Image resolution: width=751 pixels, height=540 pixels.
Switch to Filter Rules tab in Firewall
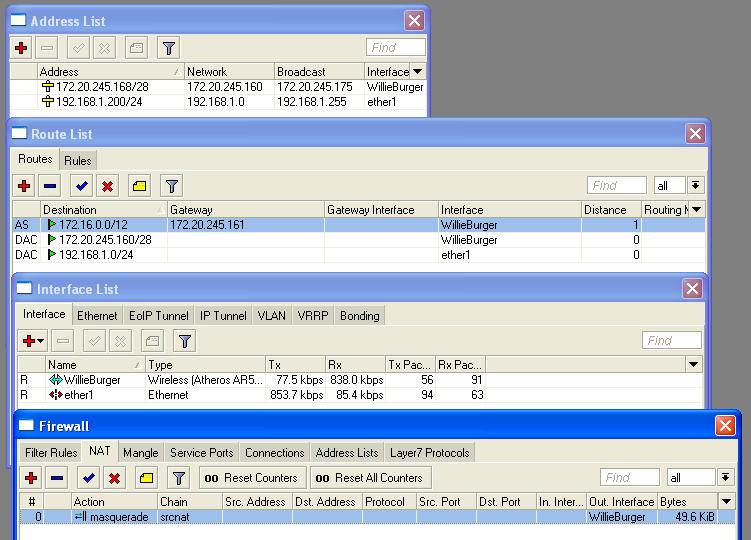click(x=51, y=453)
